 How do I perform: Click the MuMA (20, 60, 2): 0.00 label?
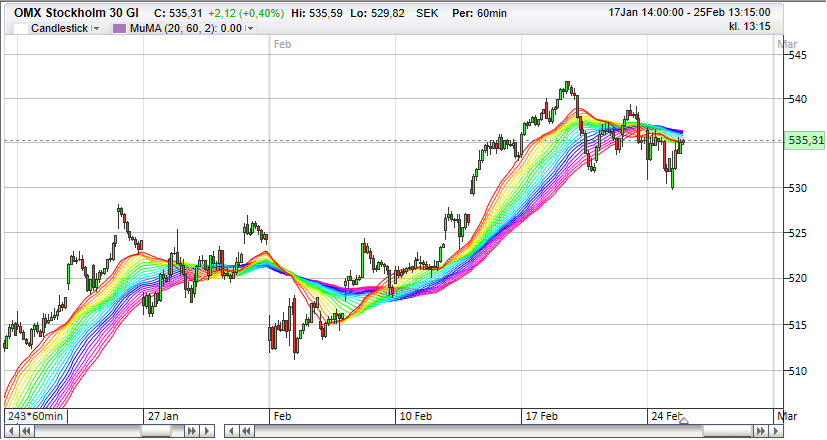[186, 28]
